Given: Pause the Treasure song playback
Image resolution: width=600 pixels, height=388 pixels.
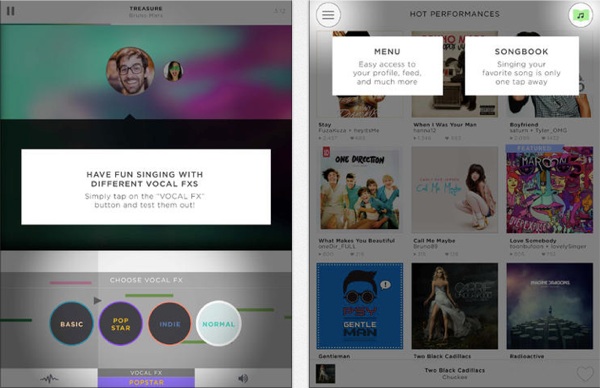Looking at the screenshot, I should click(x=11, y=11).
